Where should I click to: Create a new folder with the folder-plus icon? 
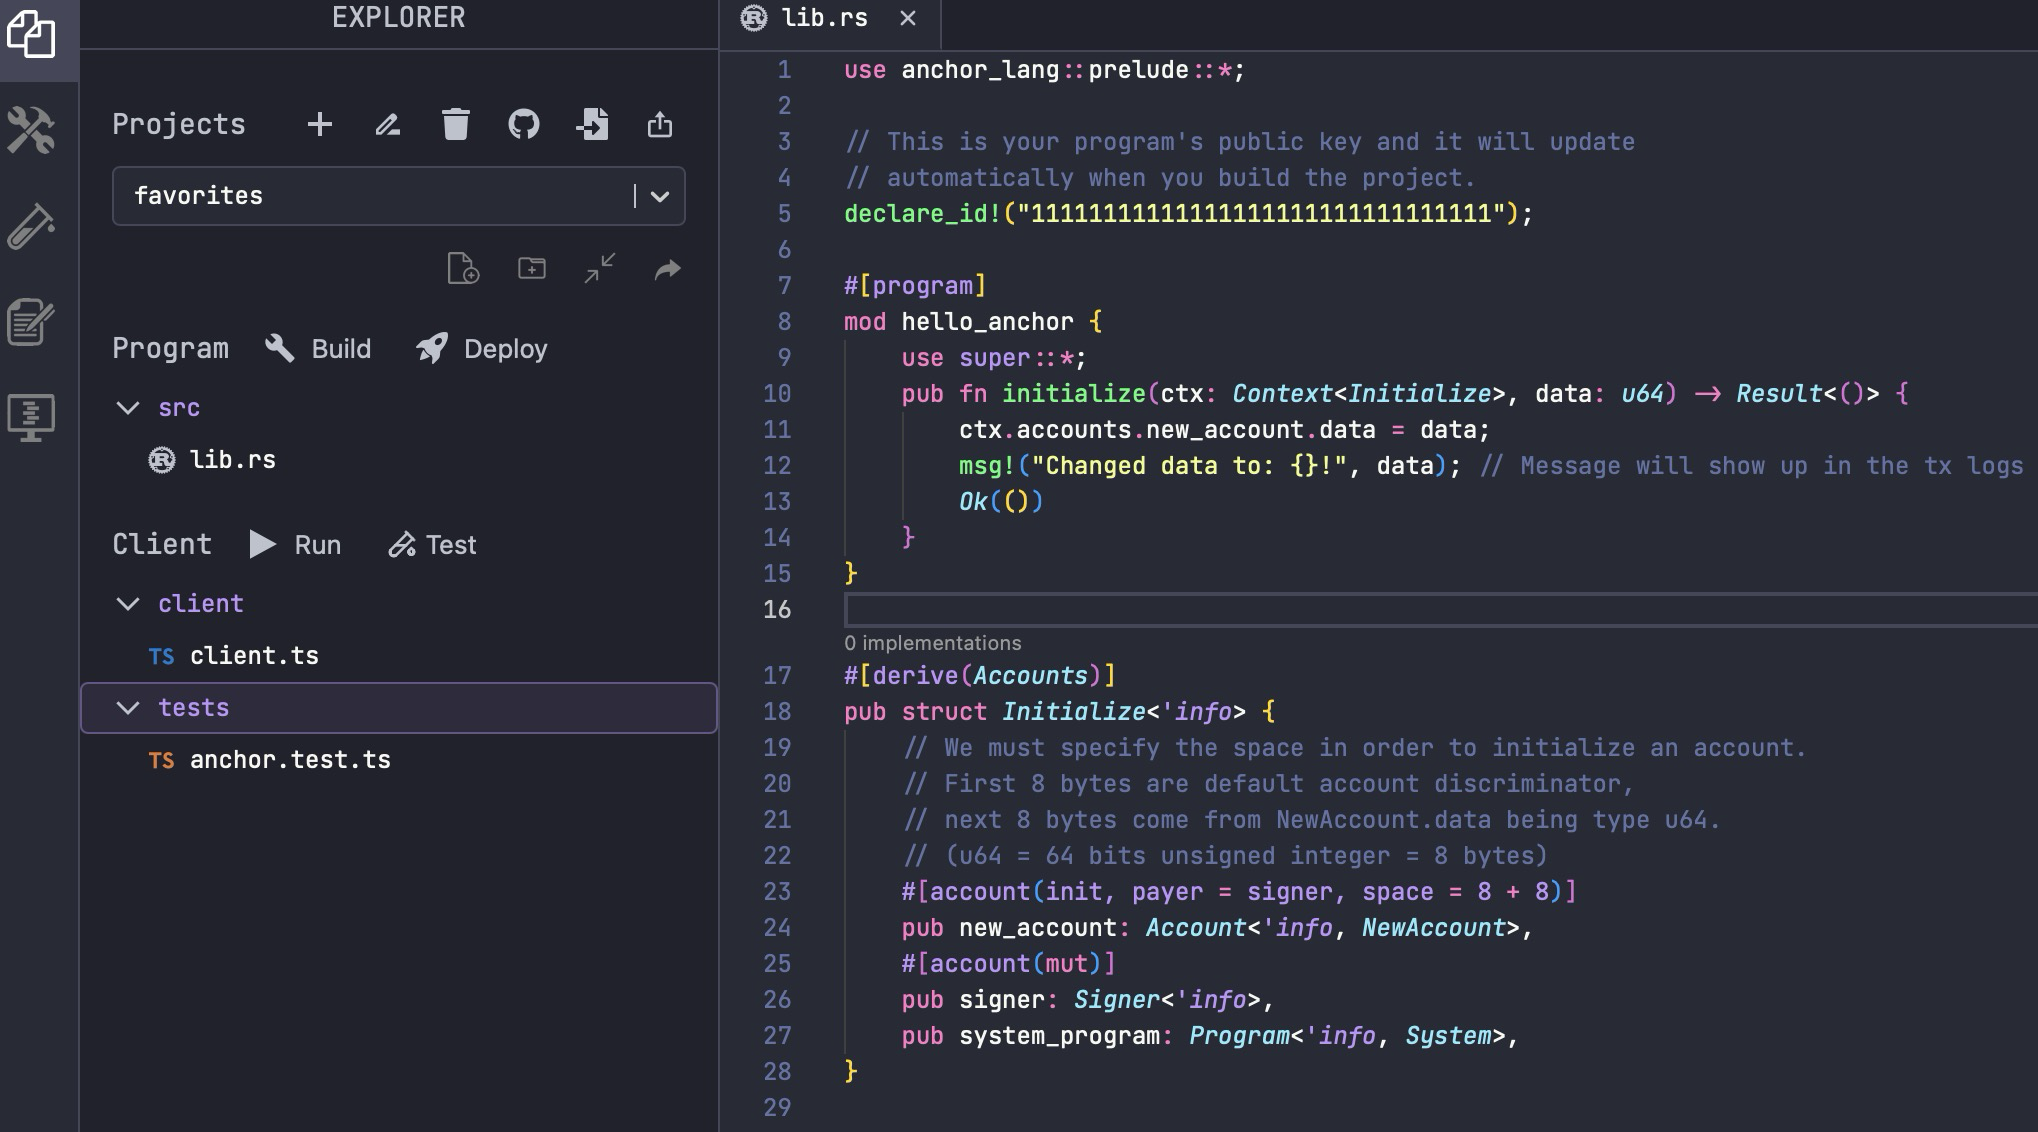pyautogui.click(x=532, y=268)
